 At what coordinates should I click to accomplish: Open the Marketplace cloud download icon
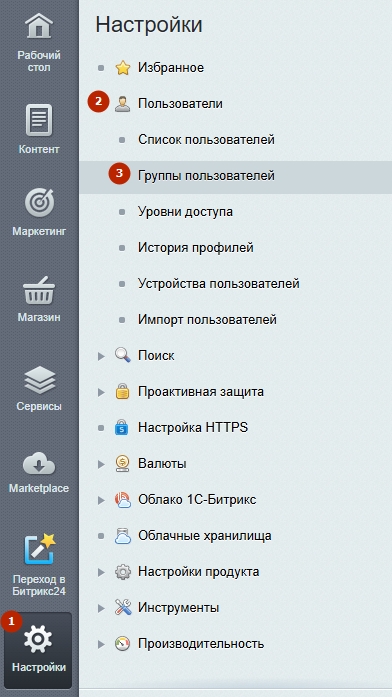(x=39, y=463)
